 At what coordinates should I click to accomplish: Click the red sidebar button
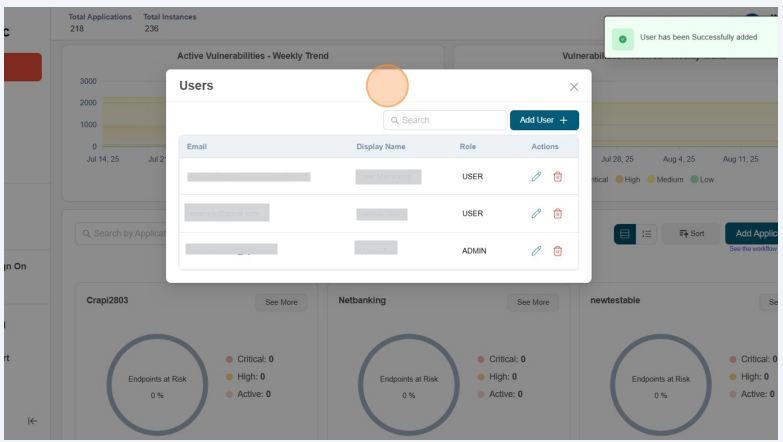click(x=23, y=67)
